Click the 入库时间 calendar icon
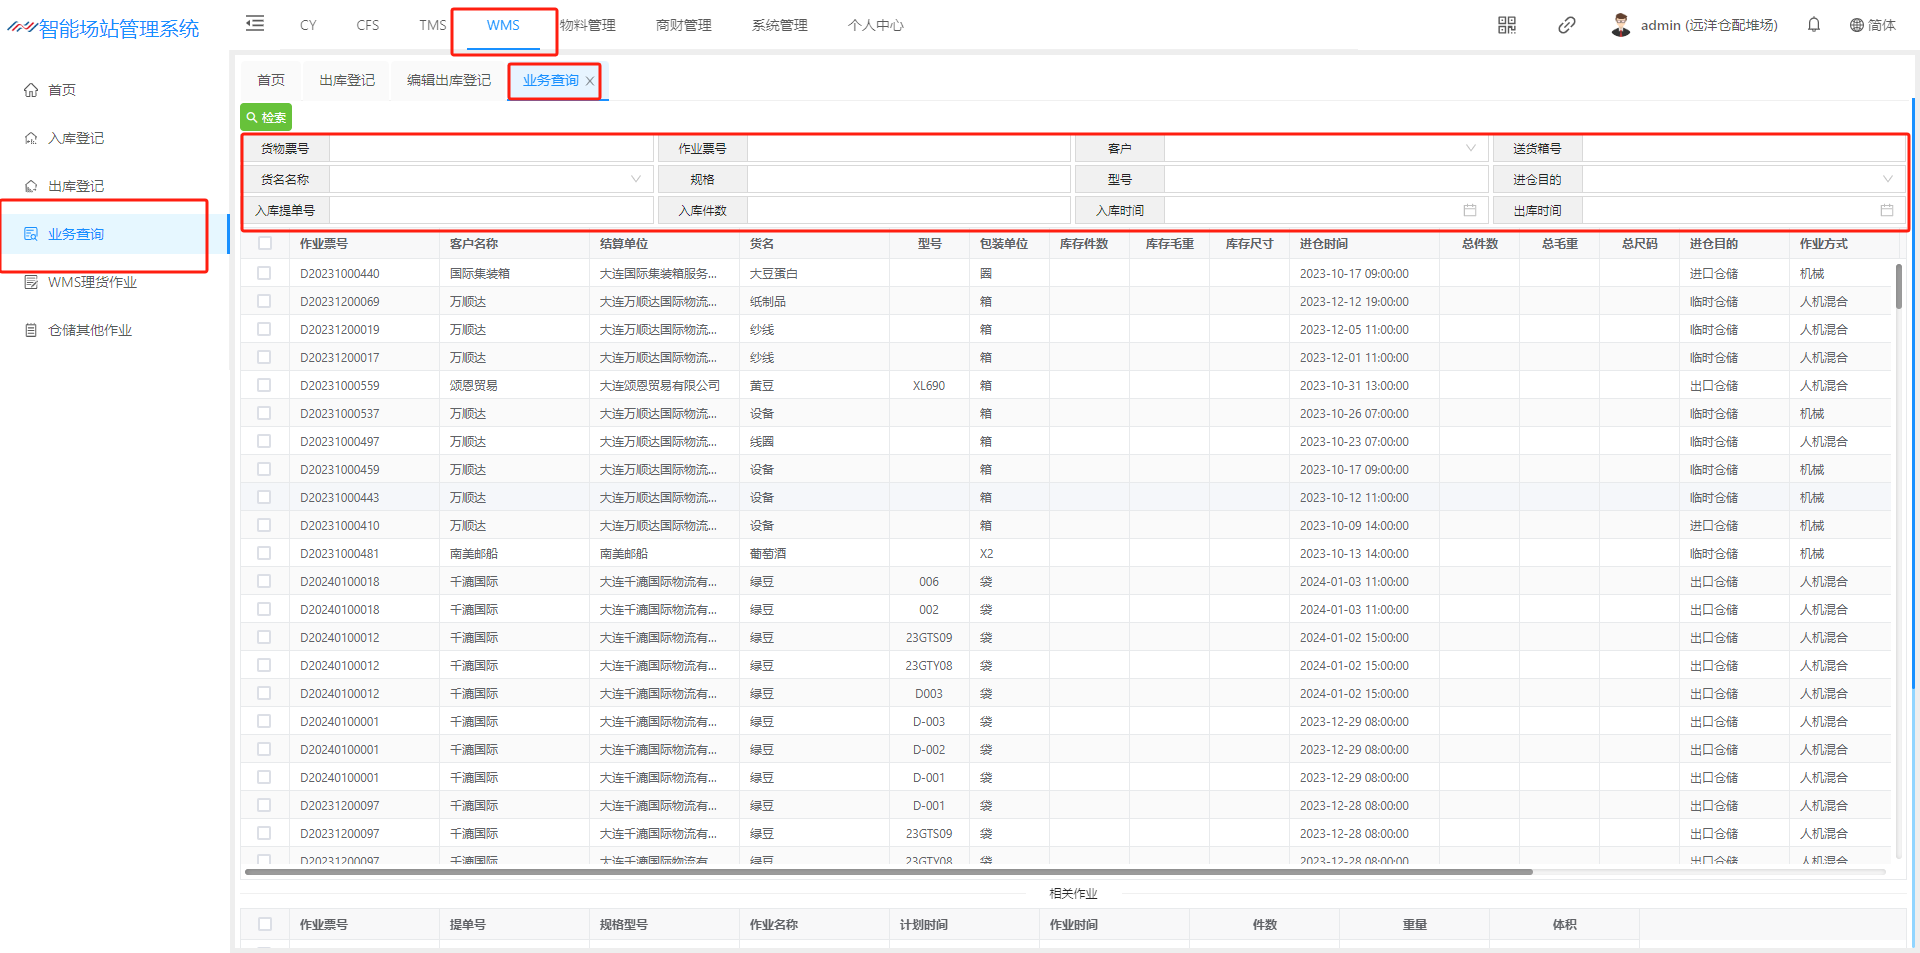 click(x=1469, y=210)
